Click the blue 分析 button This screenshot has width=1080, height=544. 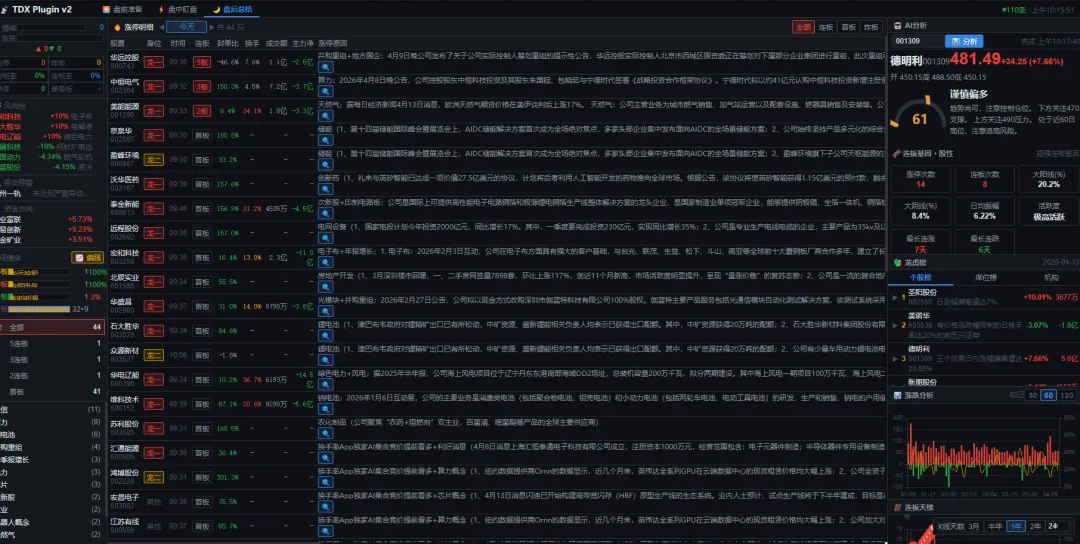pos(964,41)
